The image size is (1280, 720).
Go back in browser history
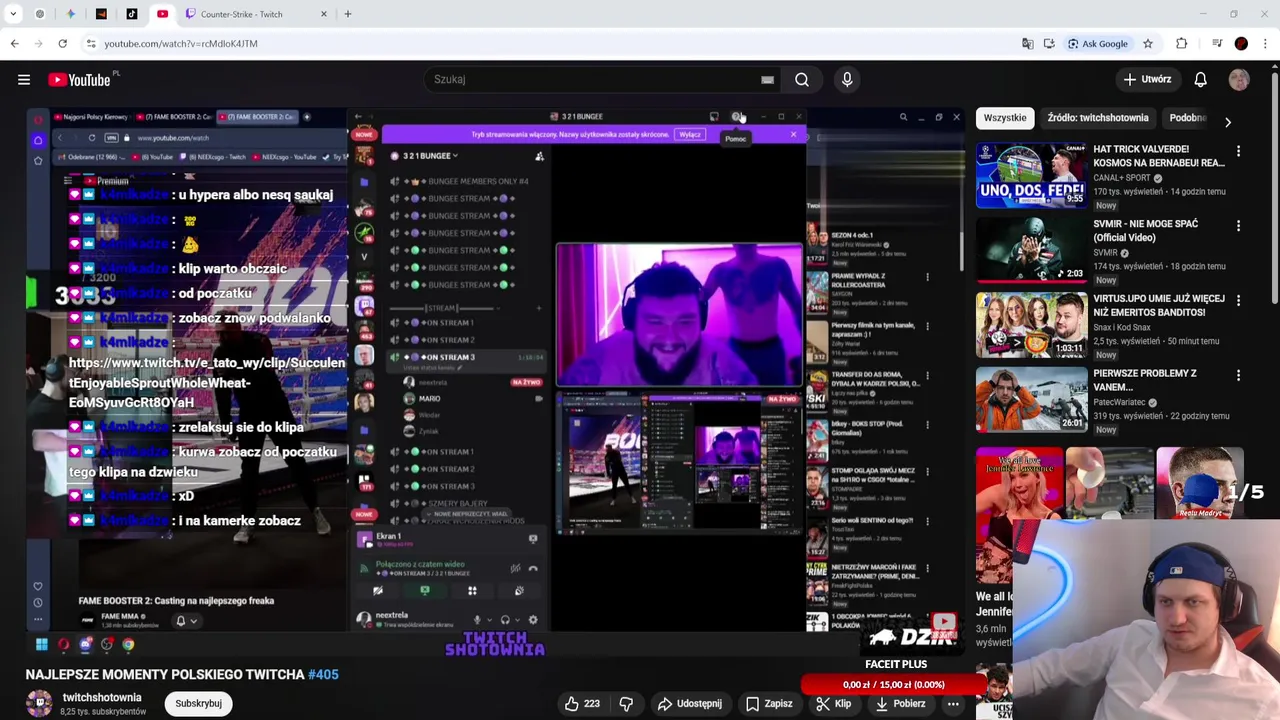[x=14, y=44]
